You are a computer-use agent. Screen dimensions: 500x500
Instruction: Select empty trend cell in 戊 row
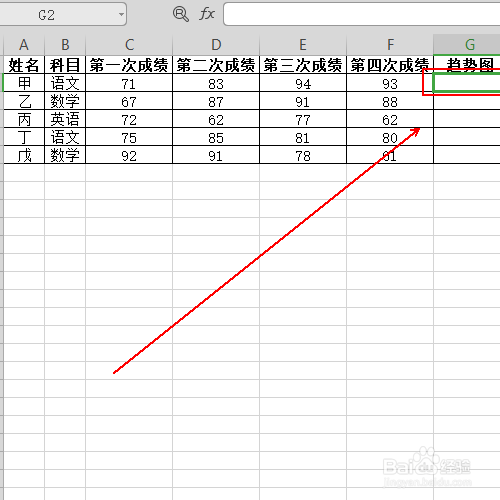coord(467,155)
